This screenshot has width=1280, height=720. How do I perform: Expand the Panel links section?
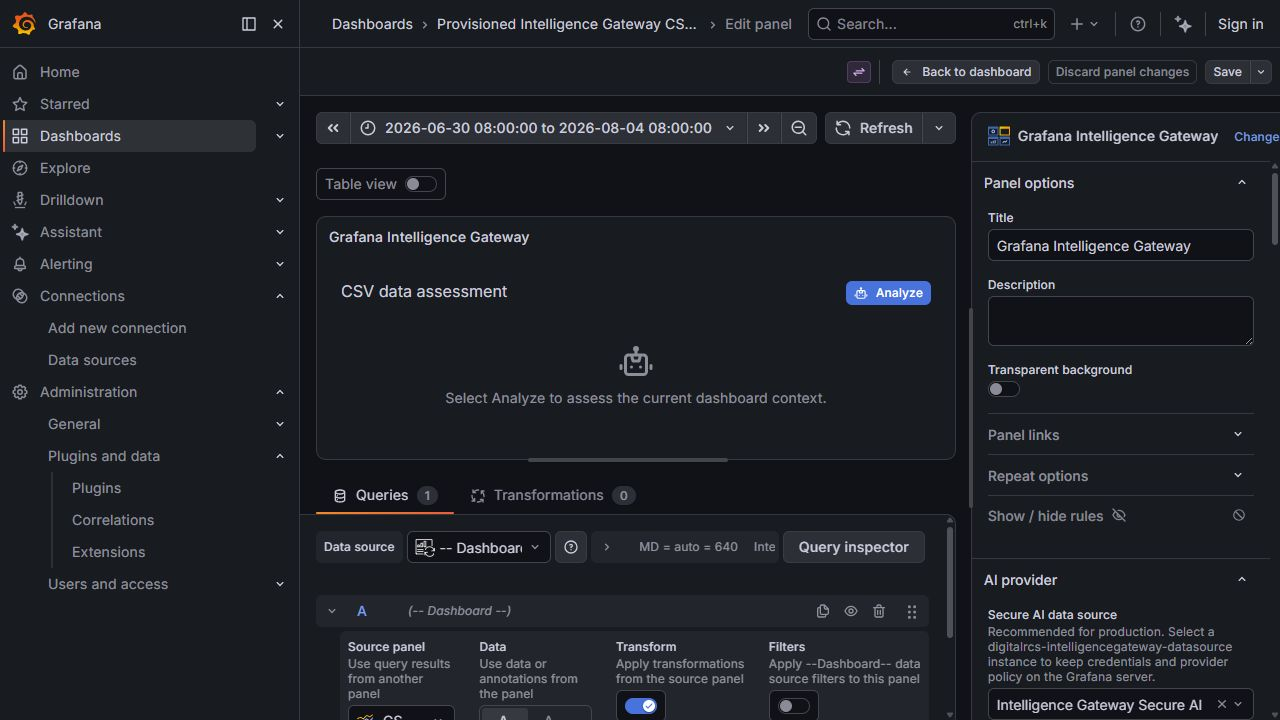(1120, 435)
